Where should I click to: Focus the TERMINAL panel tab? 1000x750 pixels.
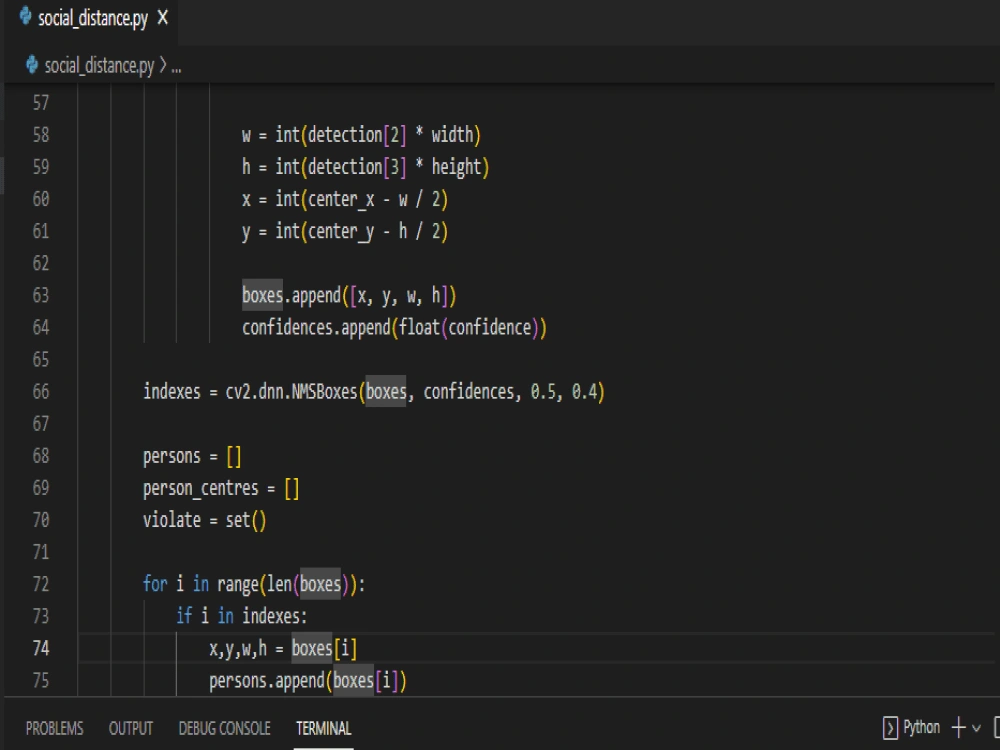click(323, 728)
